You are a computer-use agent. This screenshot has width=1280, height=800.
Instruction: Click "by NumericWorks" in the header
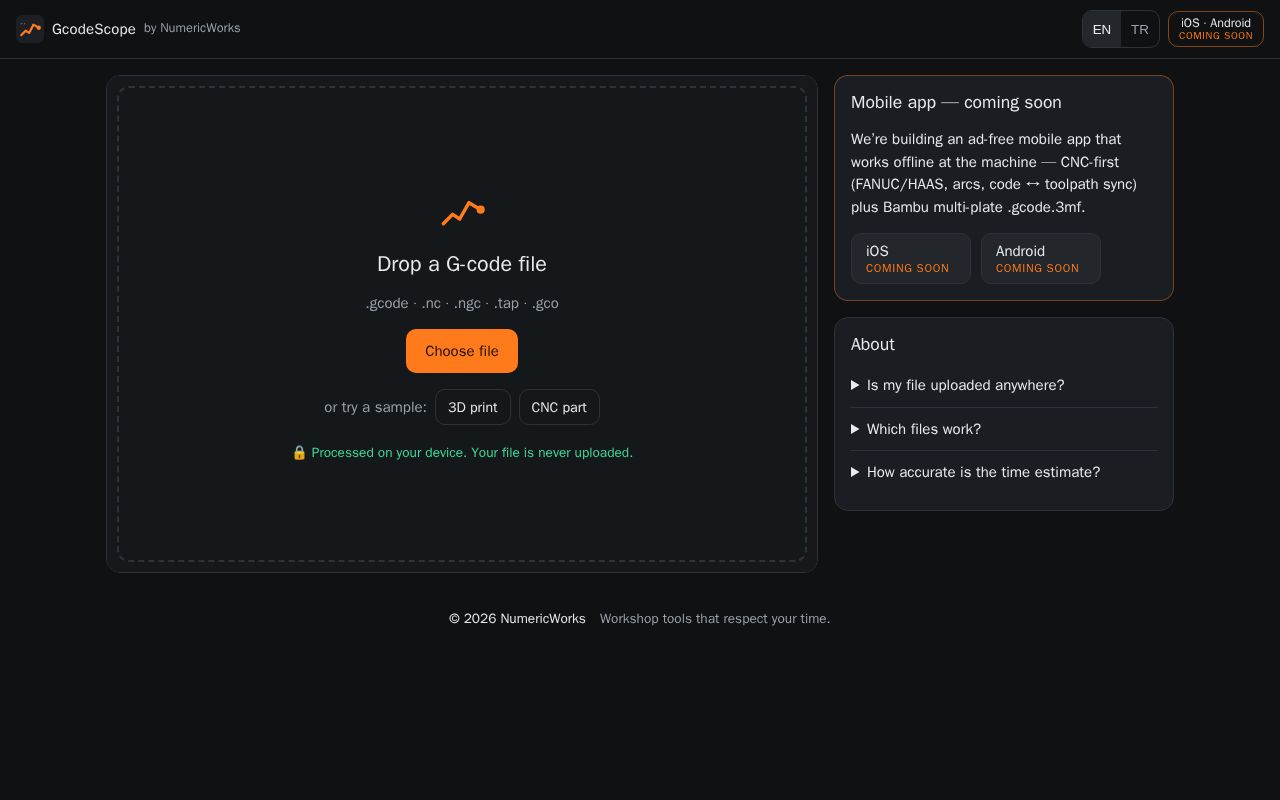[192, 28]
